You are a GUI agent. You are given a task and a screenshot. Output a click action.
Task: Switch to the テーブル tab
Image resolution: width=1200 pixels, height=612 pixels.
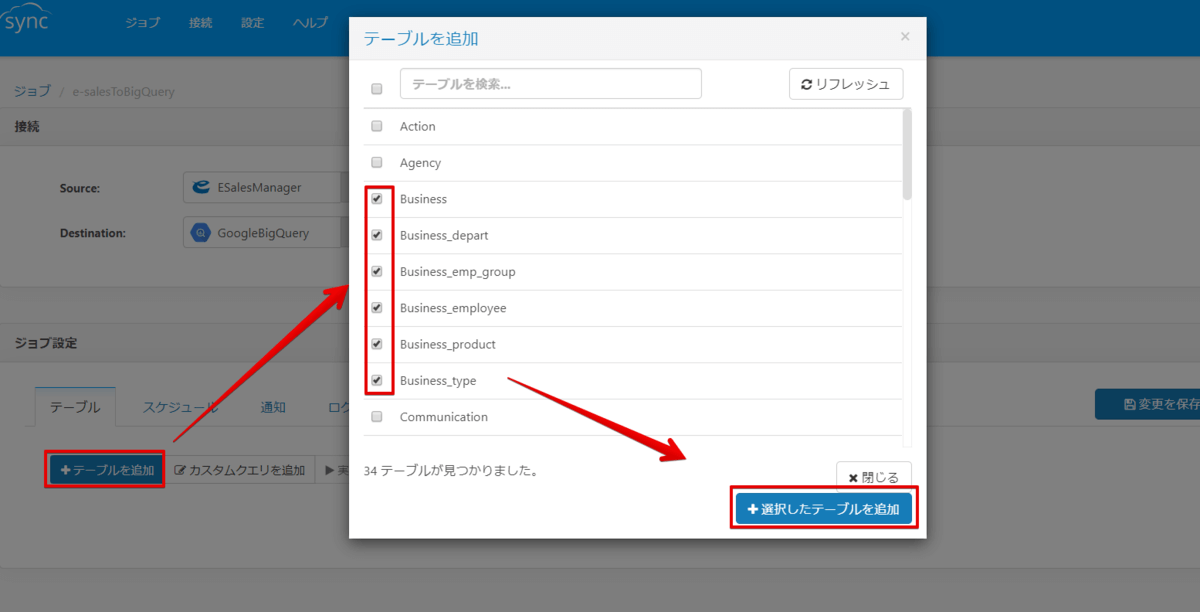(x=75, y=407)
